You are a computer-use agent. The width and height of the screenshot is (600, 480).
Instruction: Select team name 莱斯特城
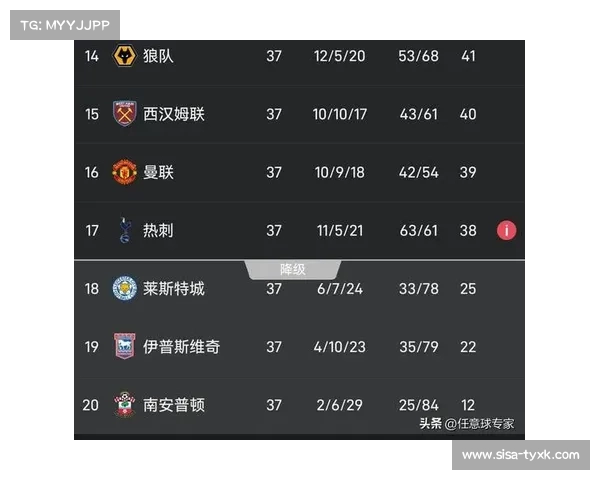click(x=173, y=288)
